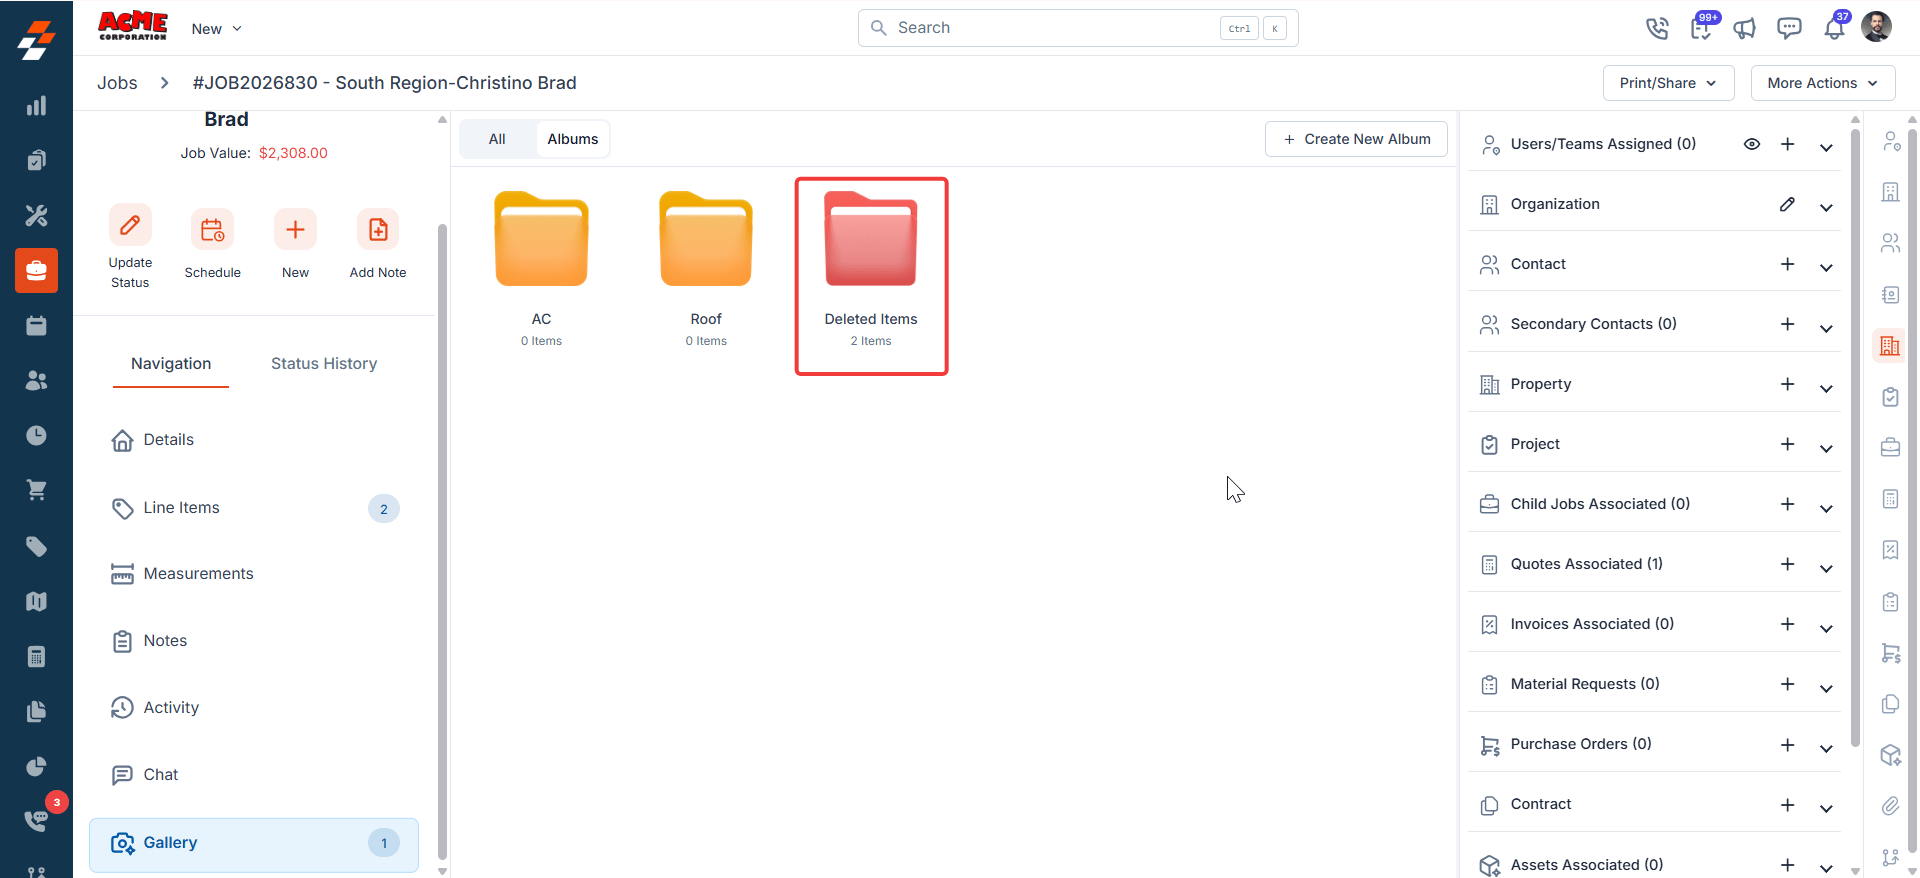
Task: Open attachments paperclip icon on right rail
Action: coord(1890,806)
